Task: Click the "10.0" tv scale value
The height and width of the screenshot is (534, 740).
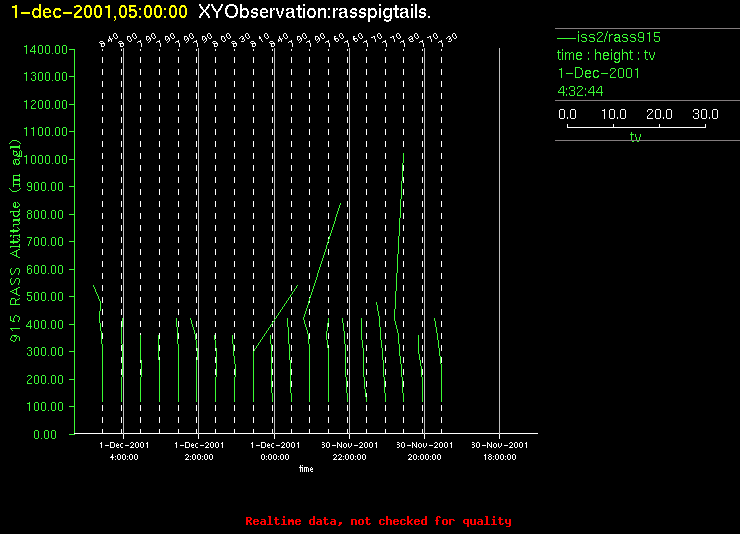Action: pyautogui.click(x=614, y=114)
